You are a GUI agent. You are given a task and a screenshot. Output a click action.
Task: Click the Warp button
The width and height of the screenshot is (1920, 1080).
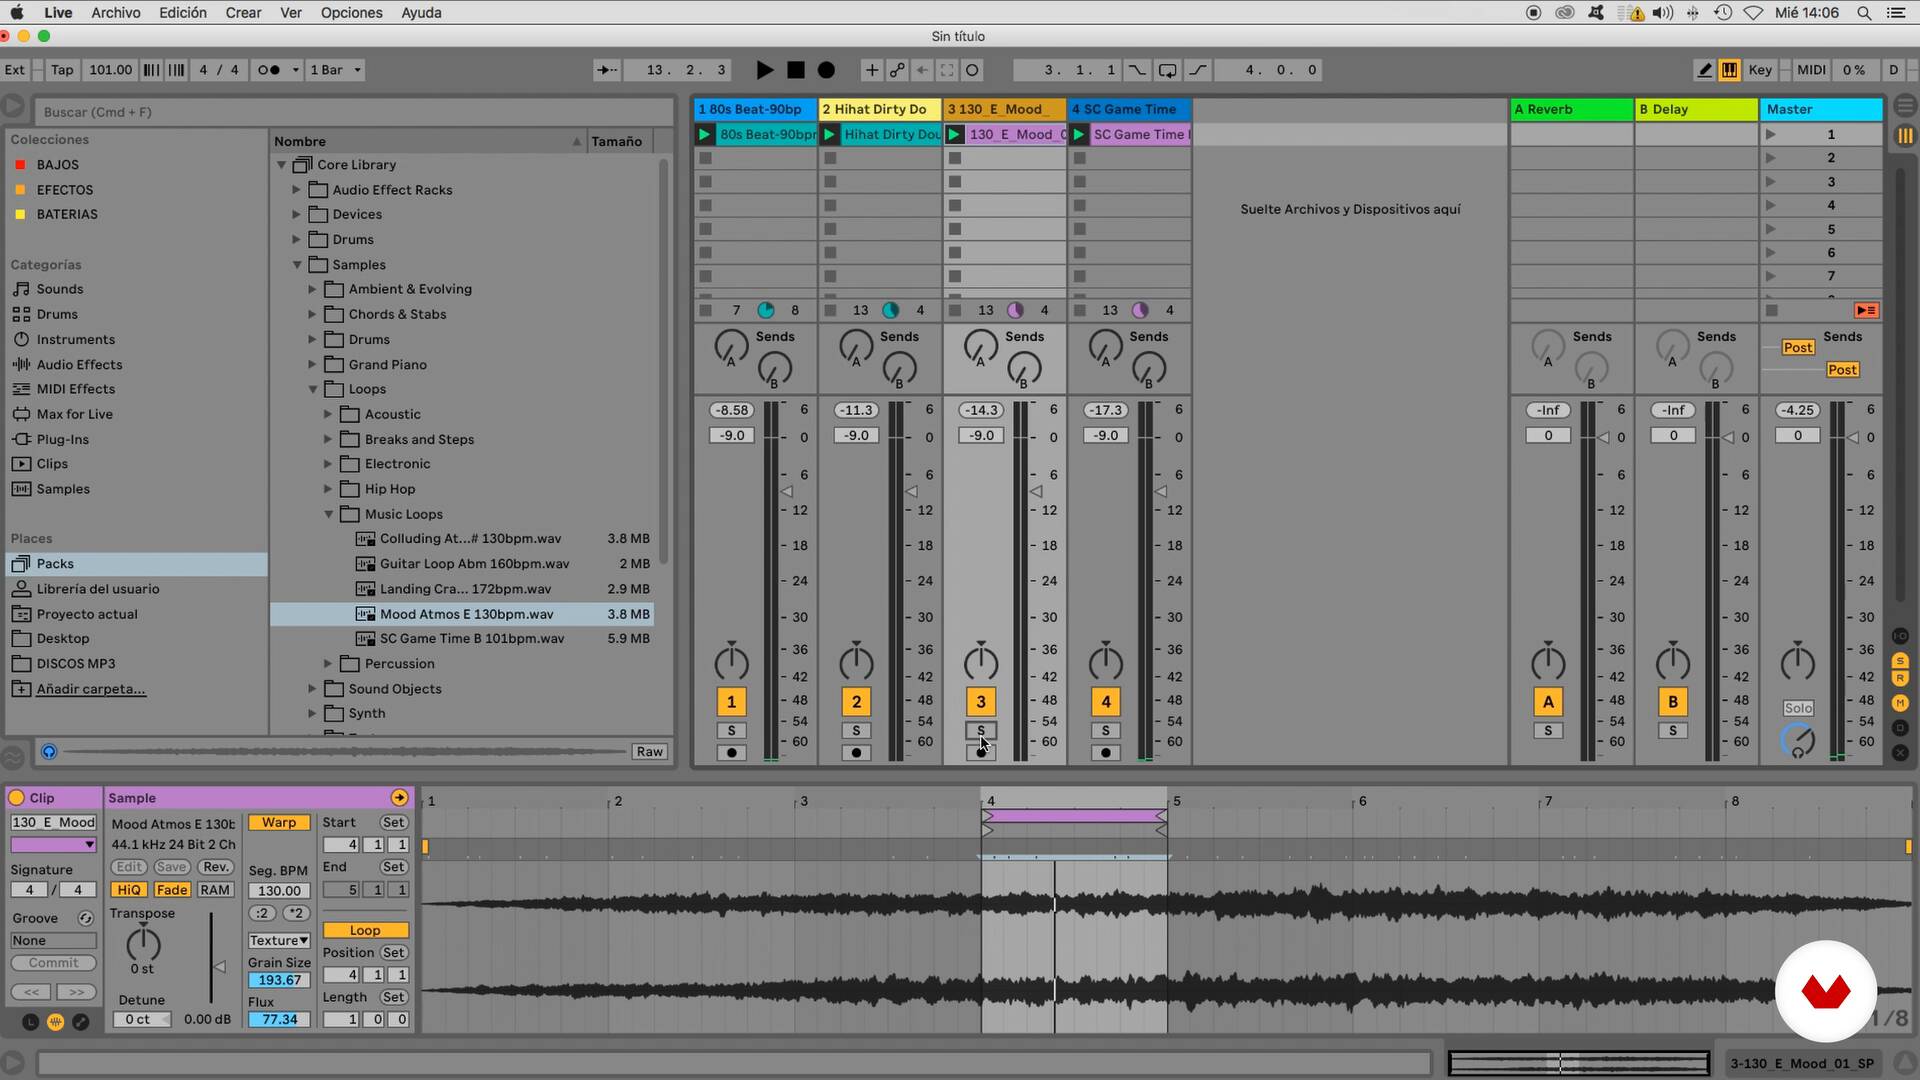coord(278,823)
